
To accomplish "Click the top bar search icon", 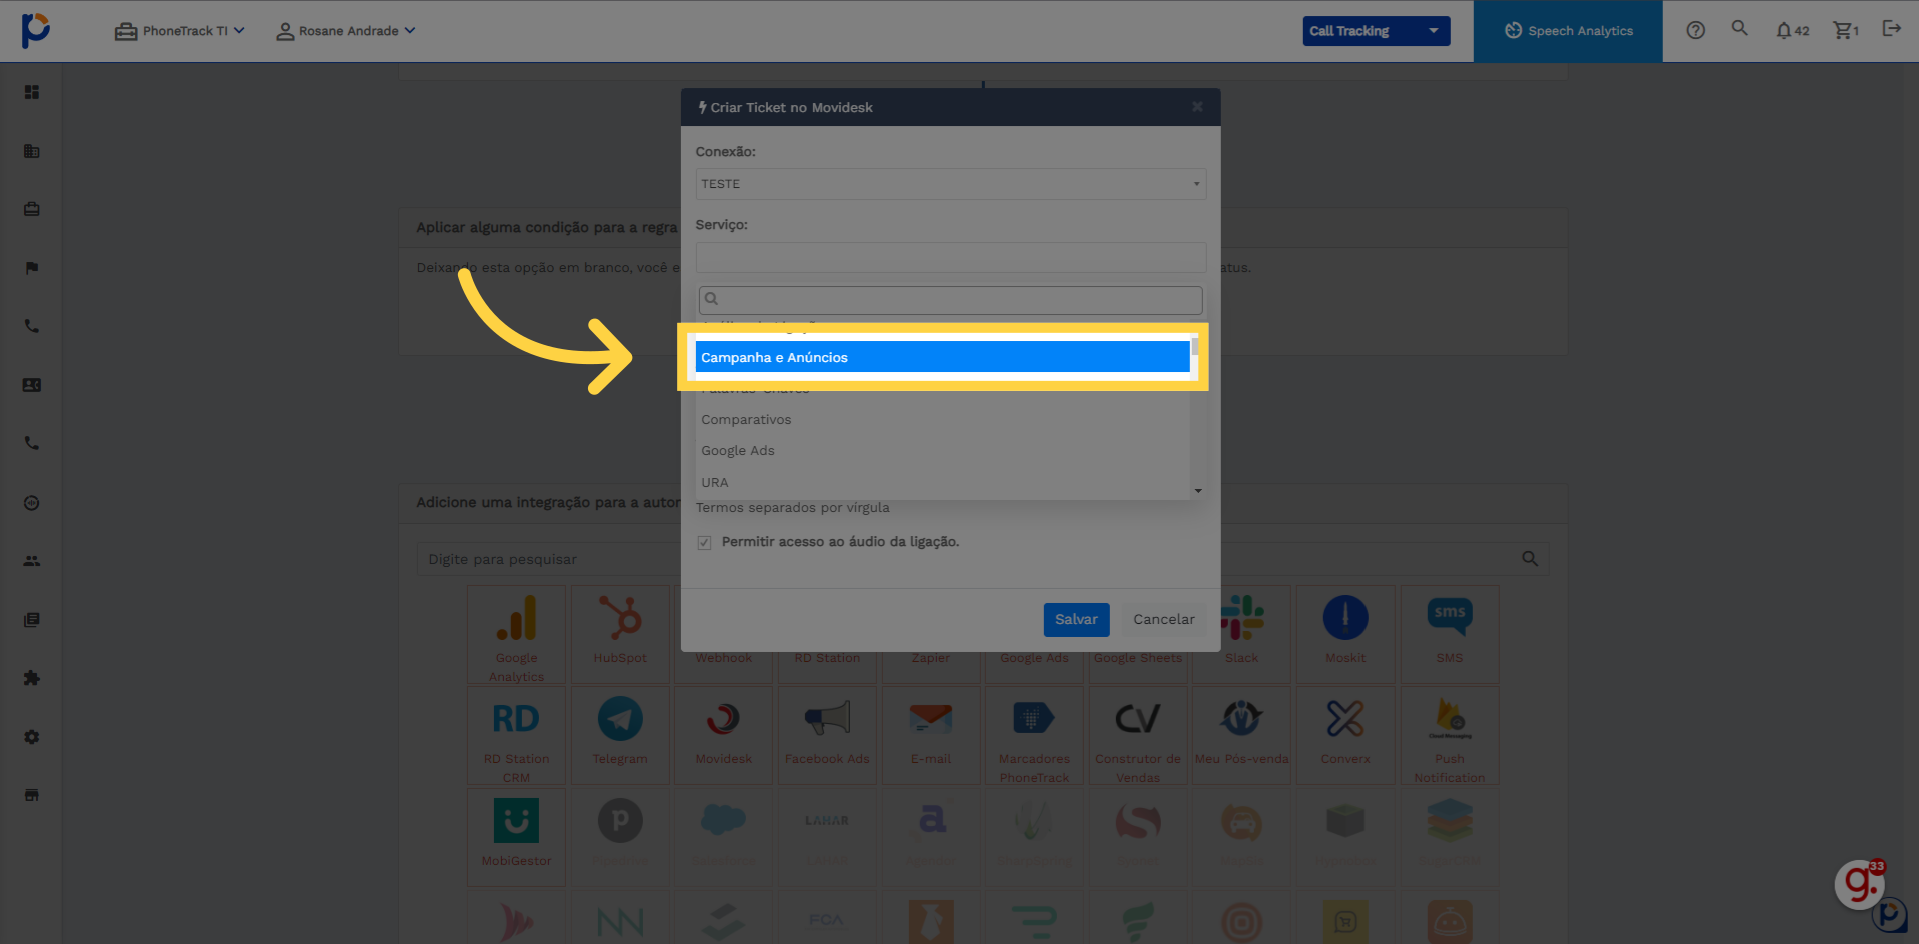I will tap(1740, 29).
